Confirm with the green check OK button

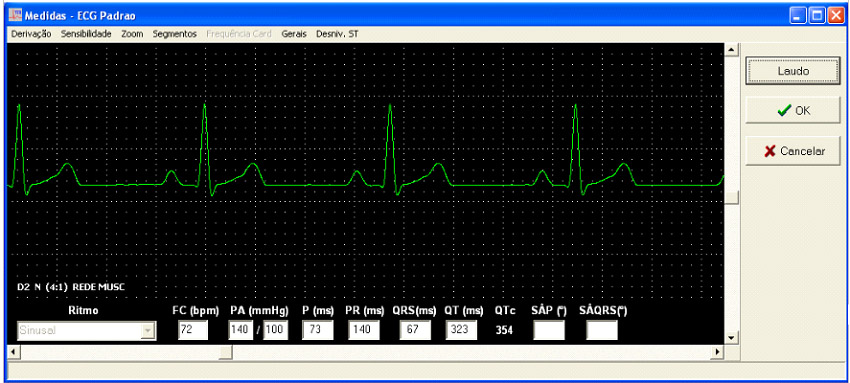click(x=793, y=111)
